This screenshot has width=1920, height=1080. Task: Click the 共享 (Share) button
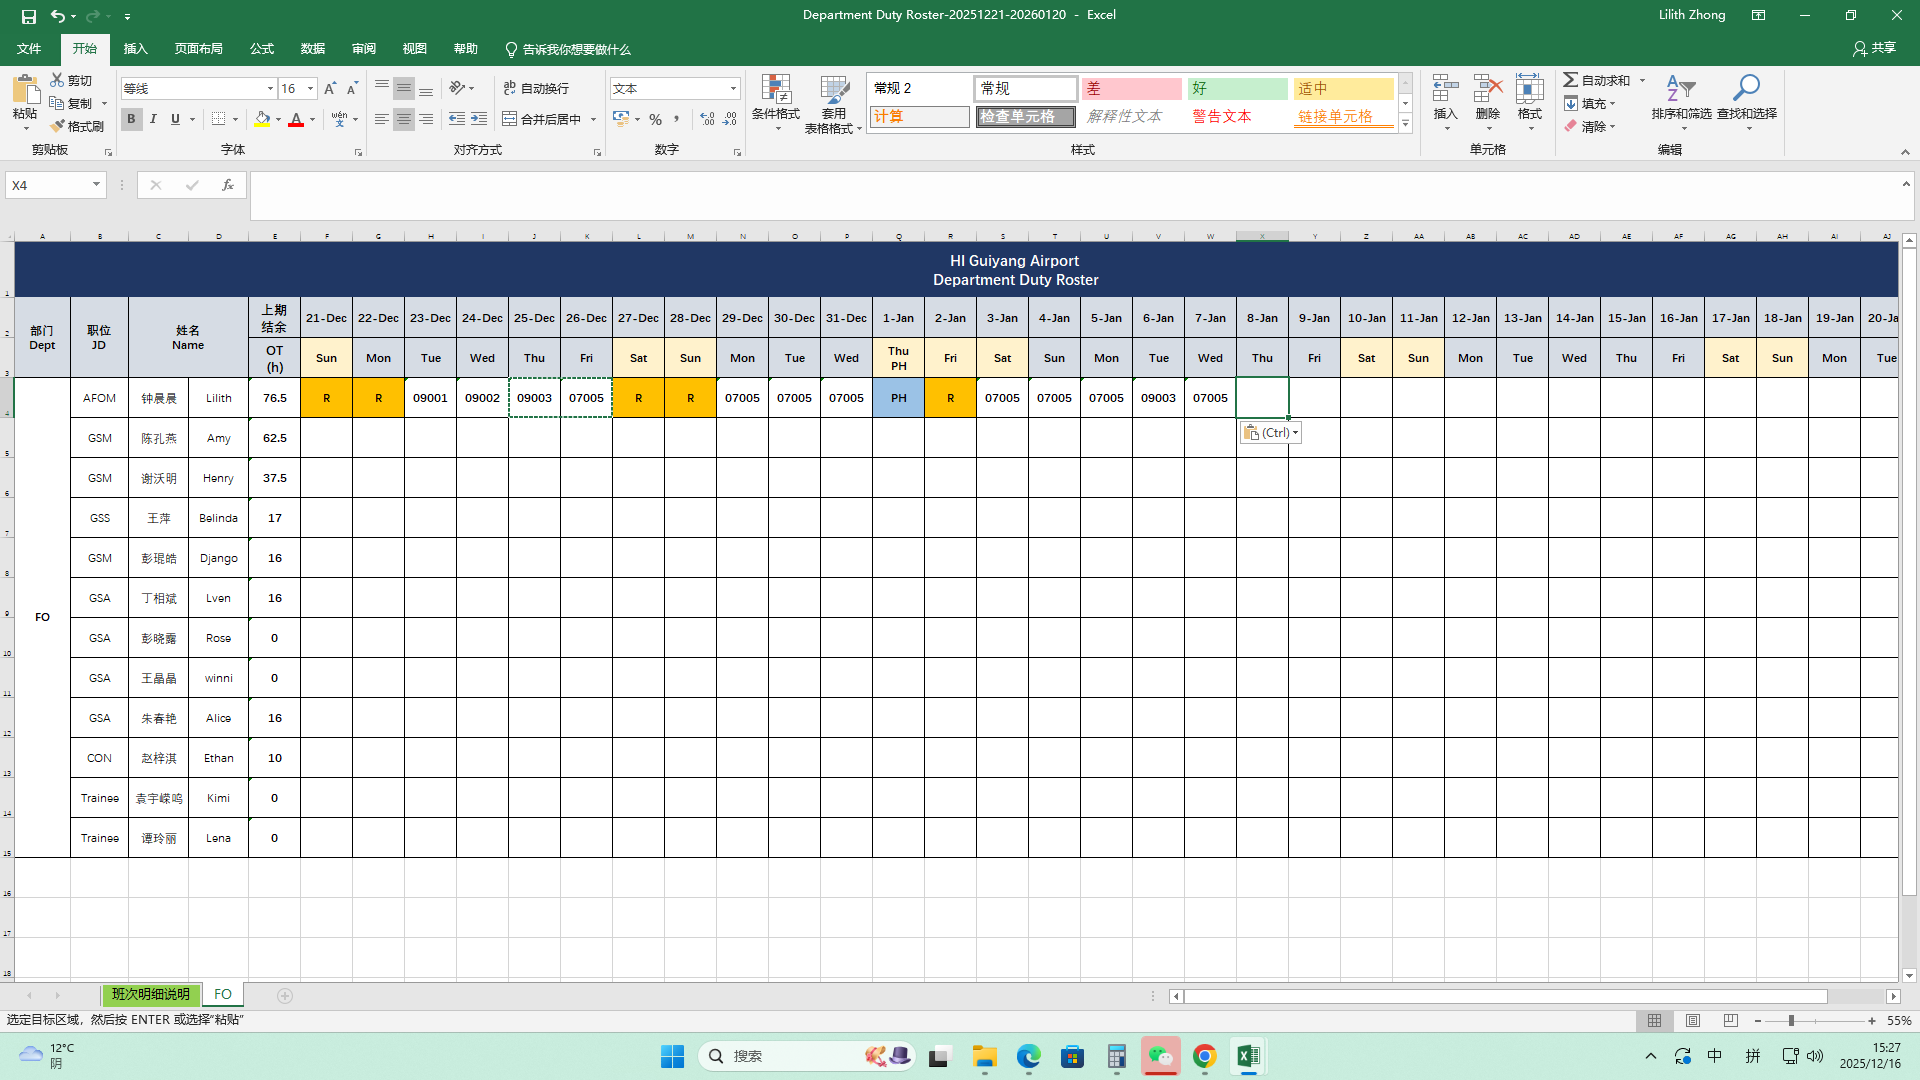pos(1874,48)
